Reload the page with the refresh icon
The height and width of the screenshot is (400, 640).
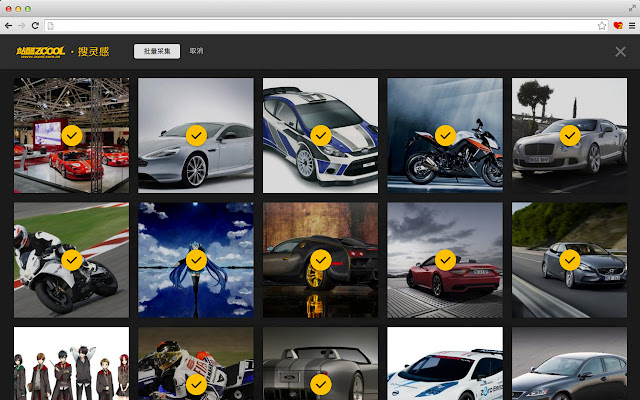[35, 26]
